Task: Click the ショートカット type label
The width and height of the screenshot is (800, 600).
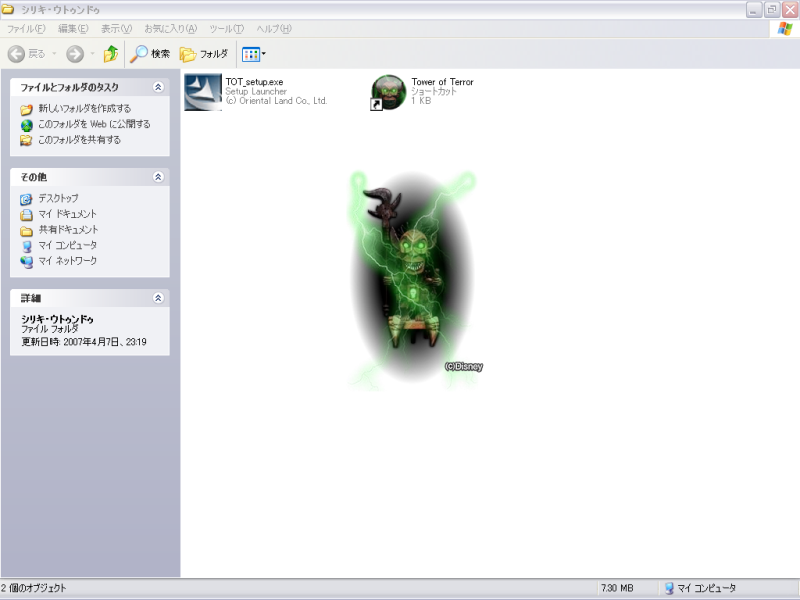Action: pyautogui.click(x=434, y=91)
